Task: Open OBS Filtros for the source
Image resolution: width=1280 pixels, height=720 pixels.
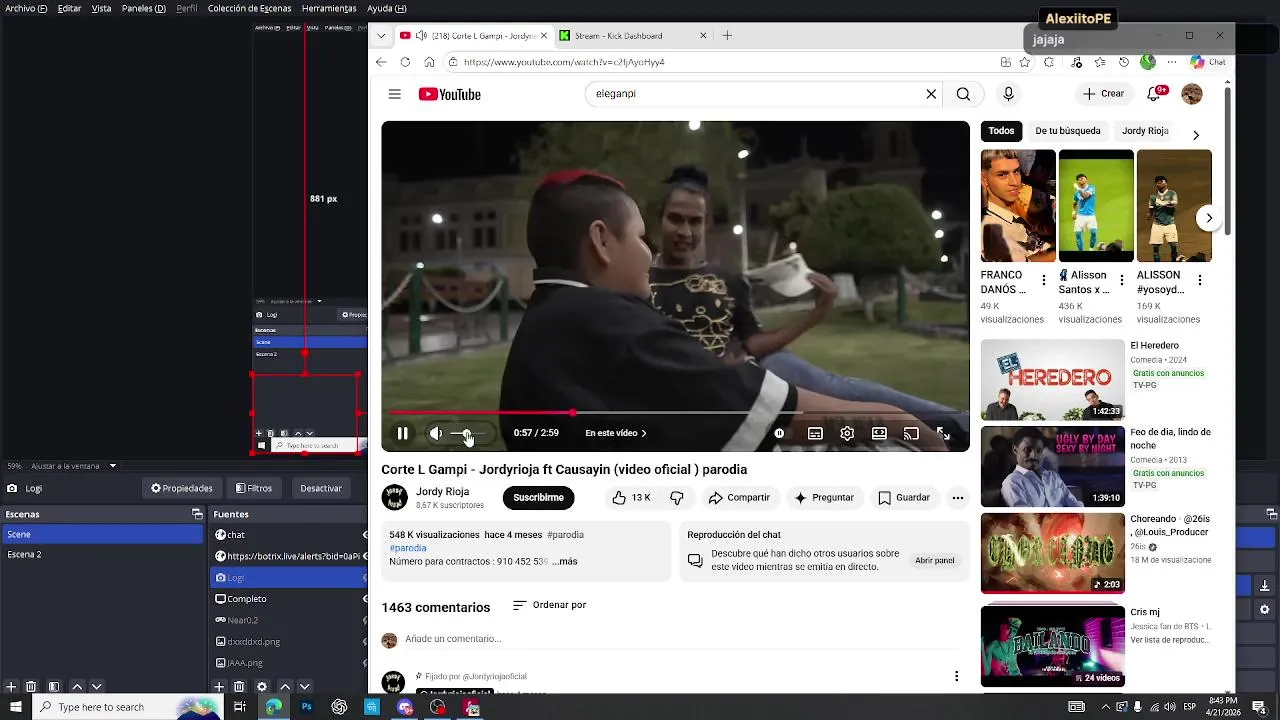Action: point(254,488)
